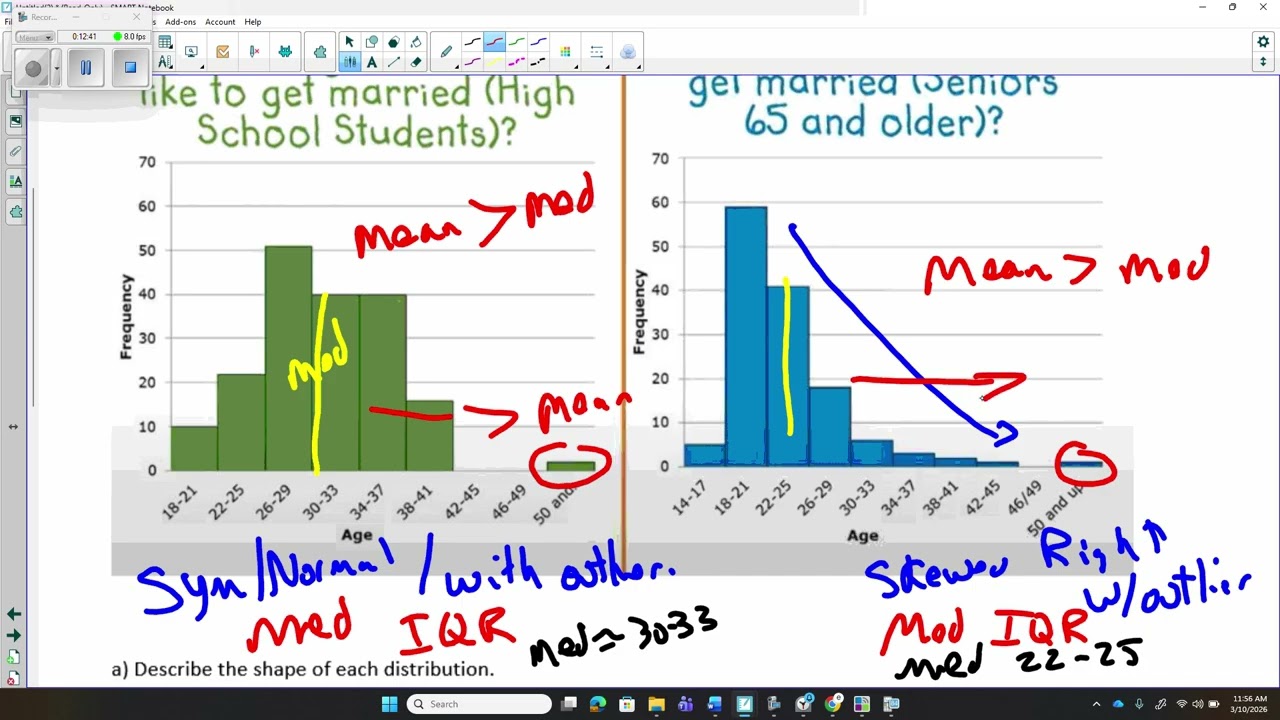Open the monster activity builder icon
The image size is (1280, 720).
pyautogui.click(x=285, y=52)
